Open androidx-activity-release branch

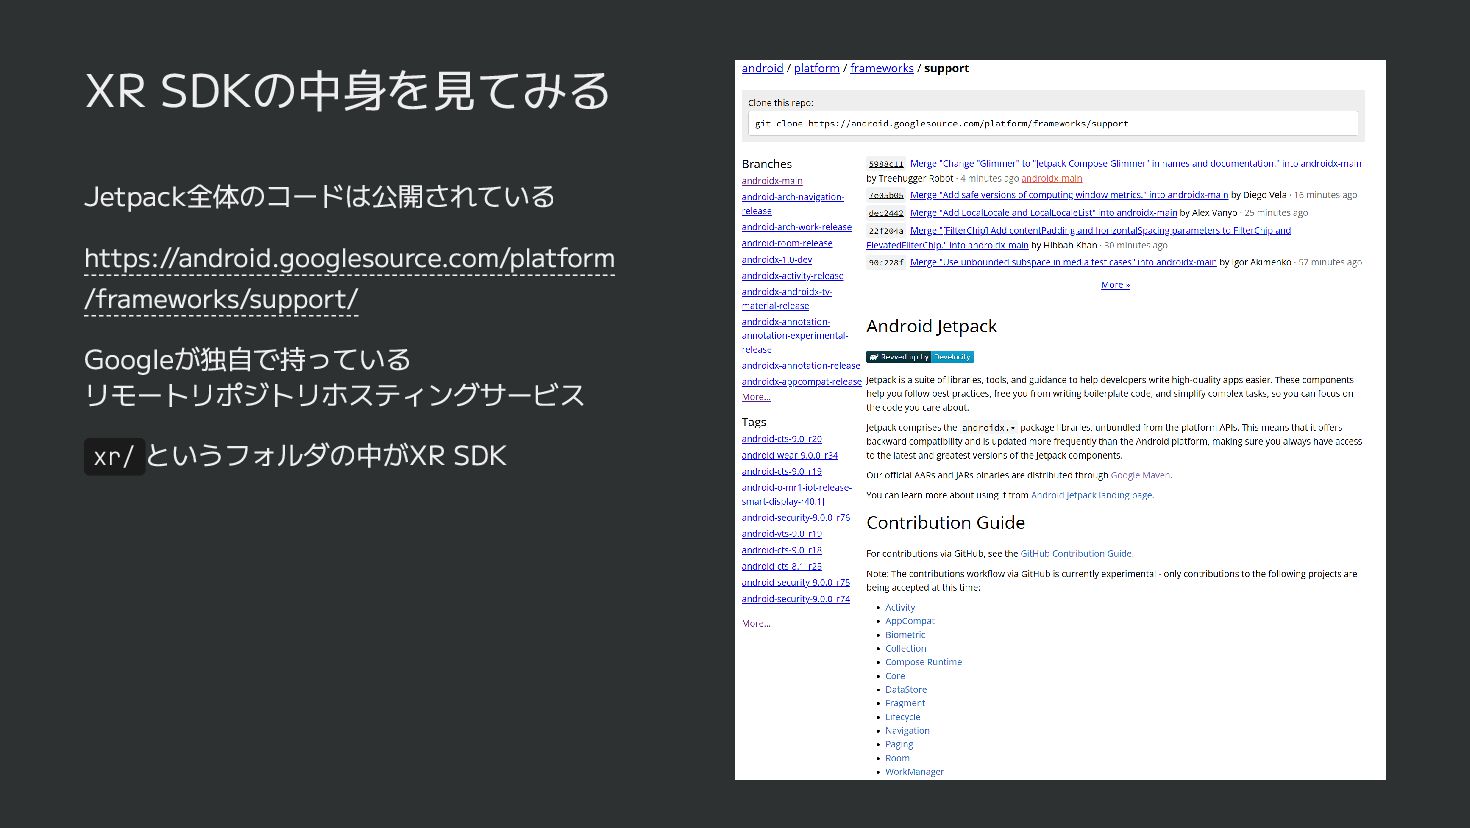(792, 276)
